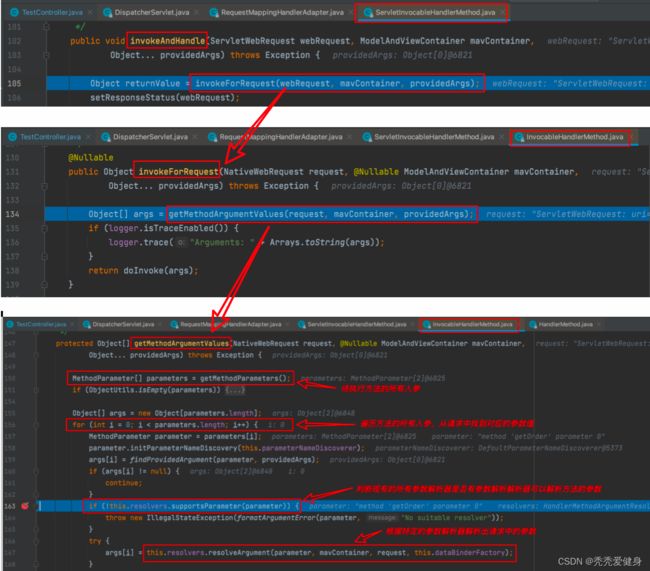This screenshot has height=571, width=650.
Task: Click the @Nullable annotation on line 130
Action: point(91,157)
